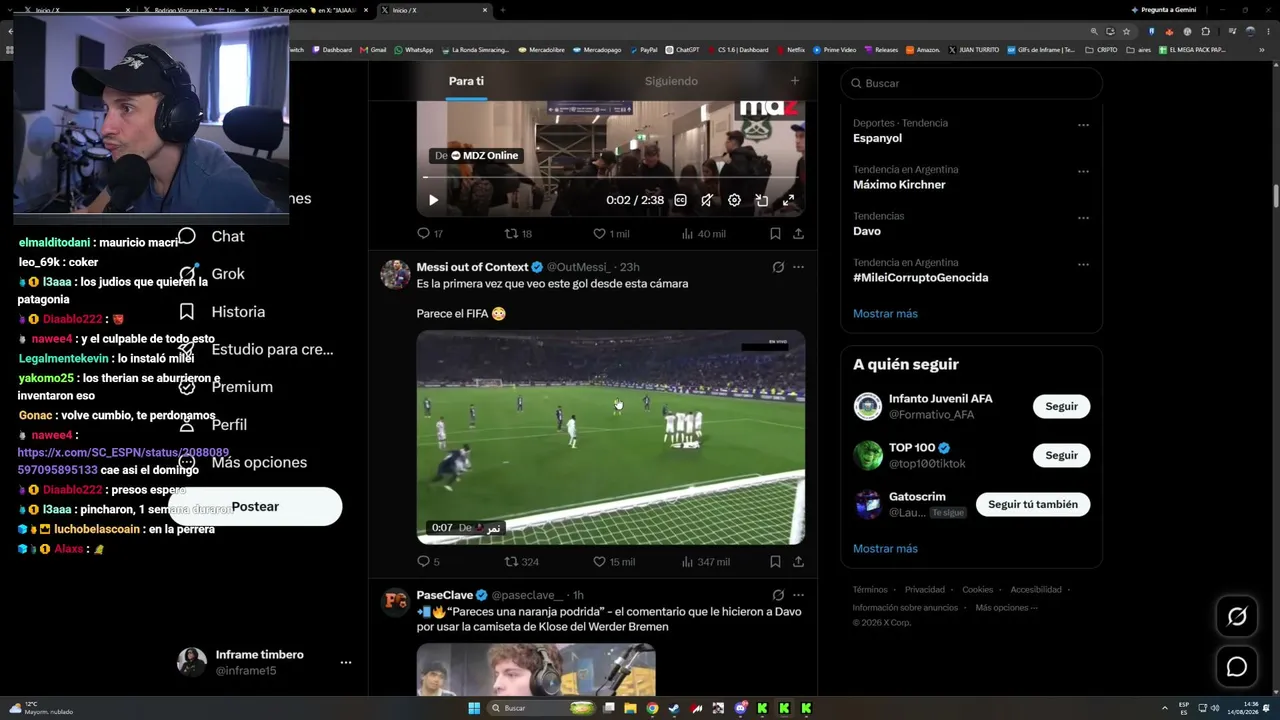
Task: Open the Messi out of Context profile avatar
Action: tap(396, 274)
